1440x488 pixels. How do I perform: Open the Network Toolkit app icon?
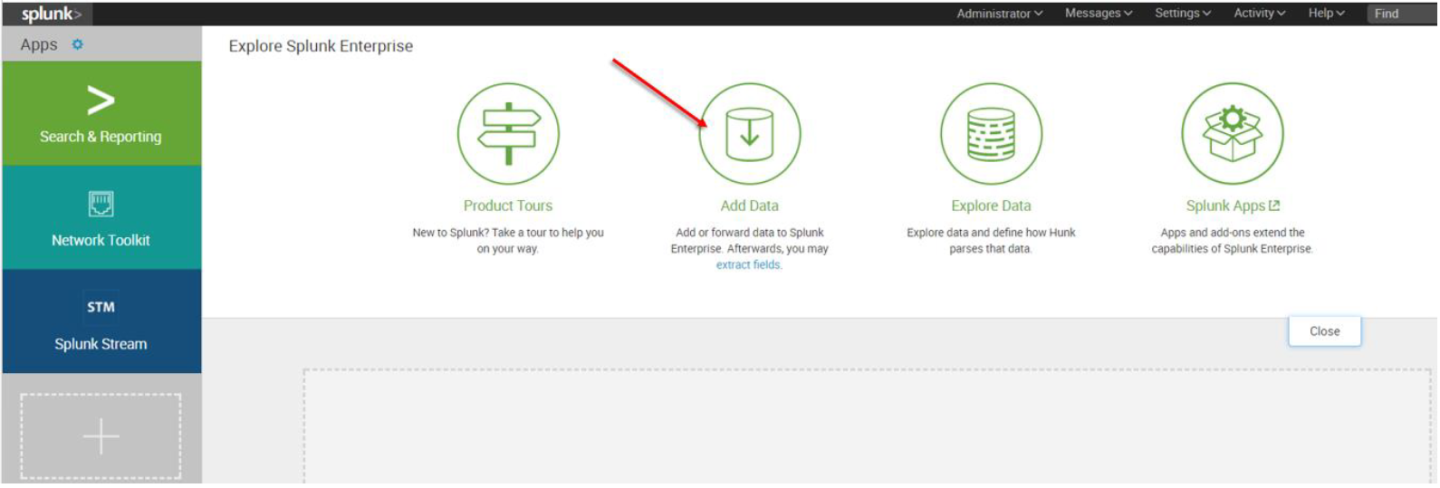click(101, 205)
